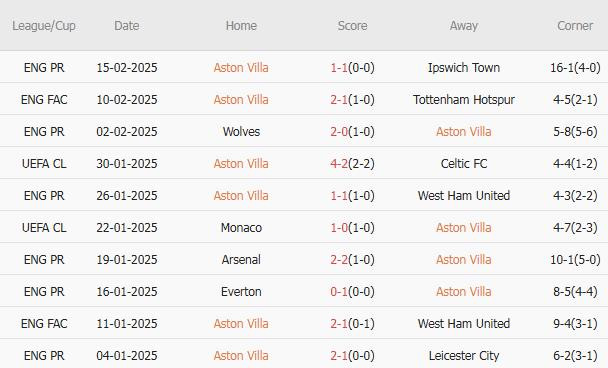Click the Monaco home team link
The width and height of the screenshot is (608, 368).
(x=241, y=228)
